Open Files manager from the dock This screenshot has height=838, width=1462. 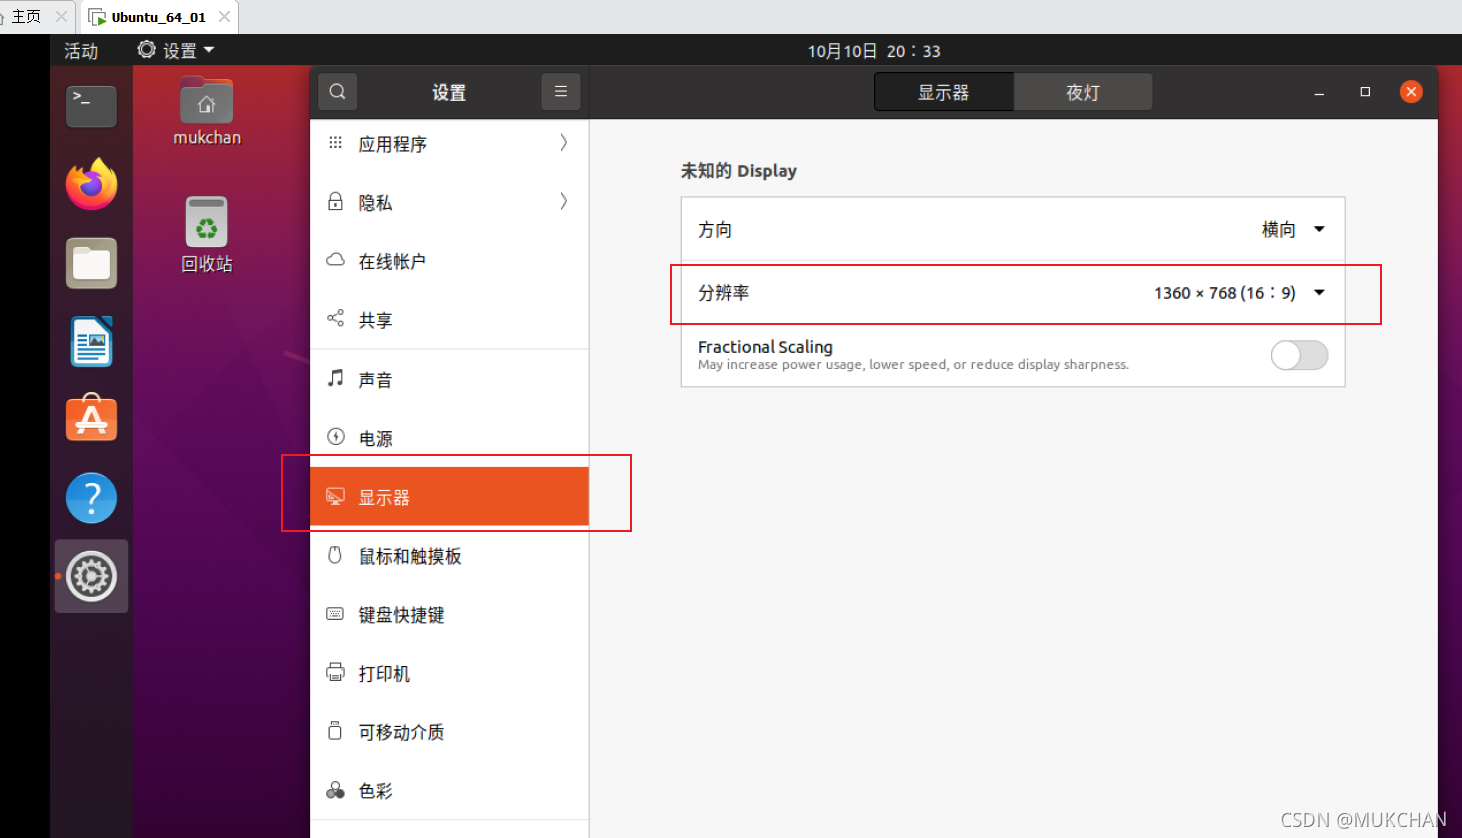(91, 263)
